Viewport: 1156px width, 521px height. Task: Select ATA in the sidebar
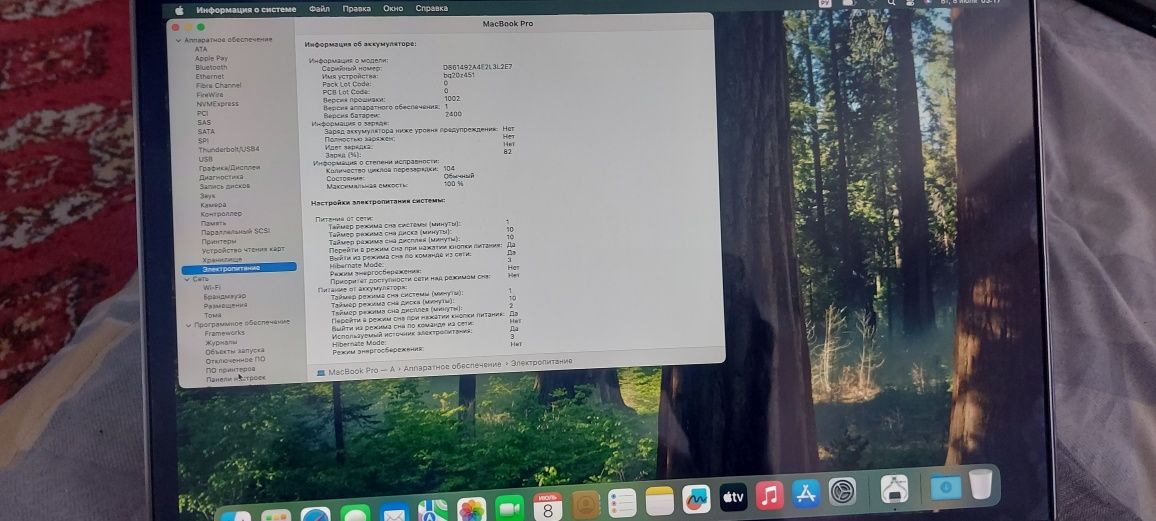[201, 49]
